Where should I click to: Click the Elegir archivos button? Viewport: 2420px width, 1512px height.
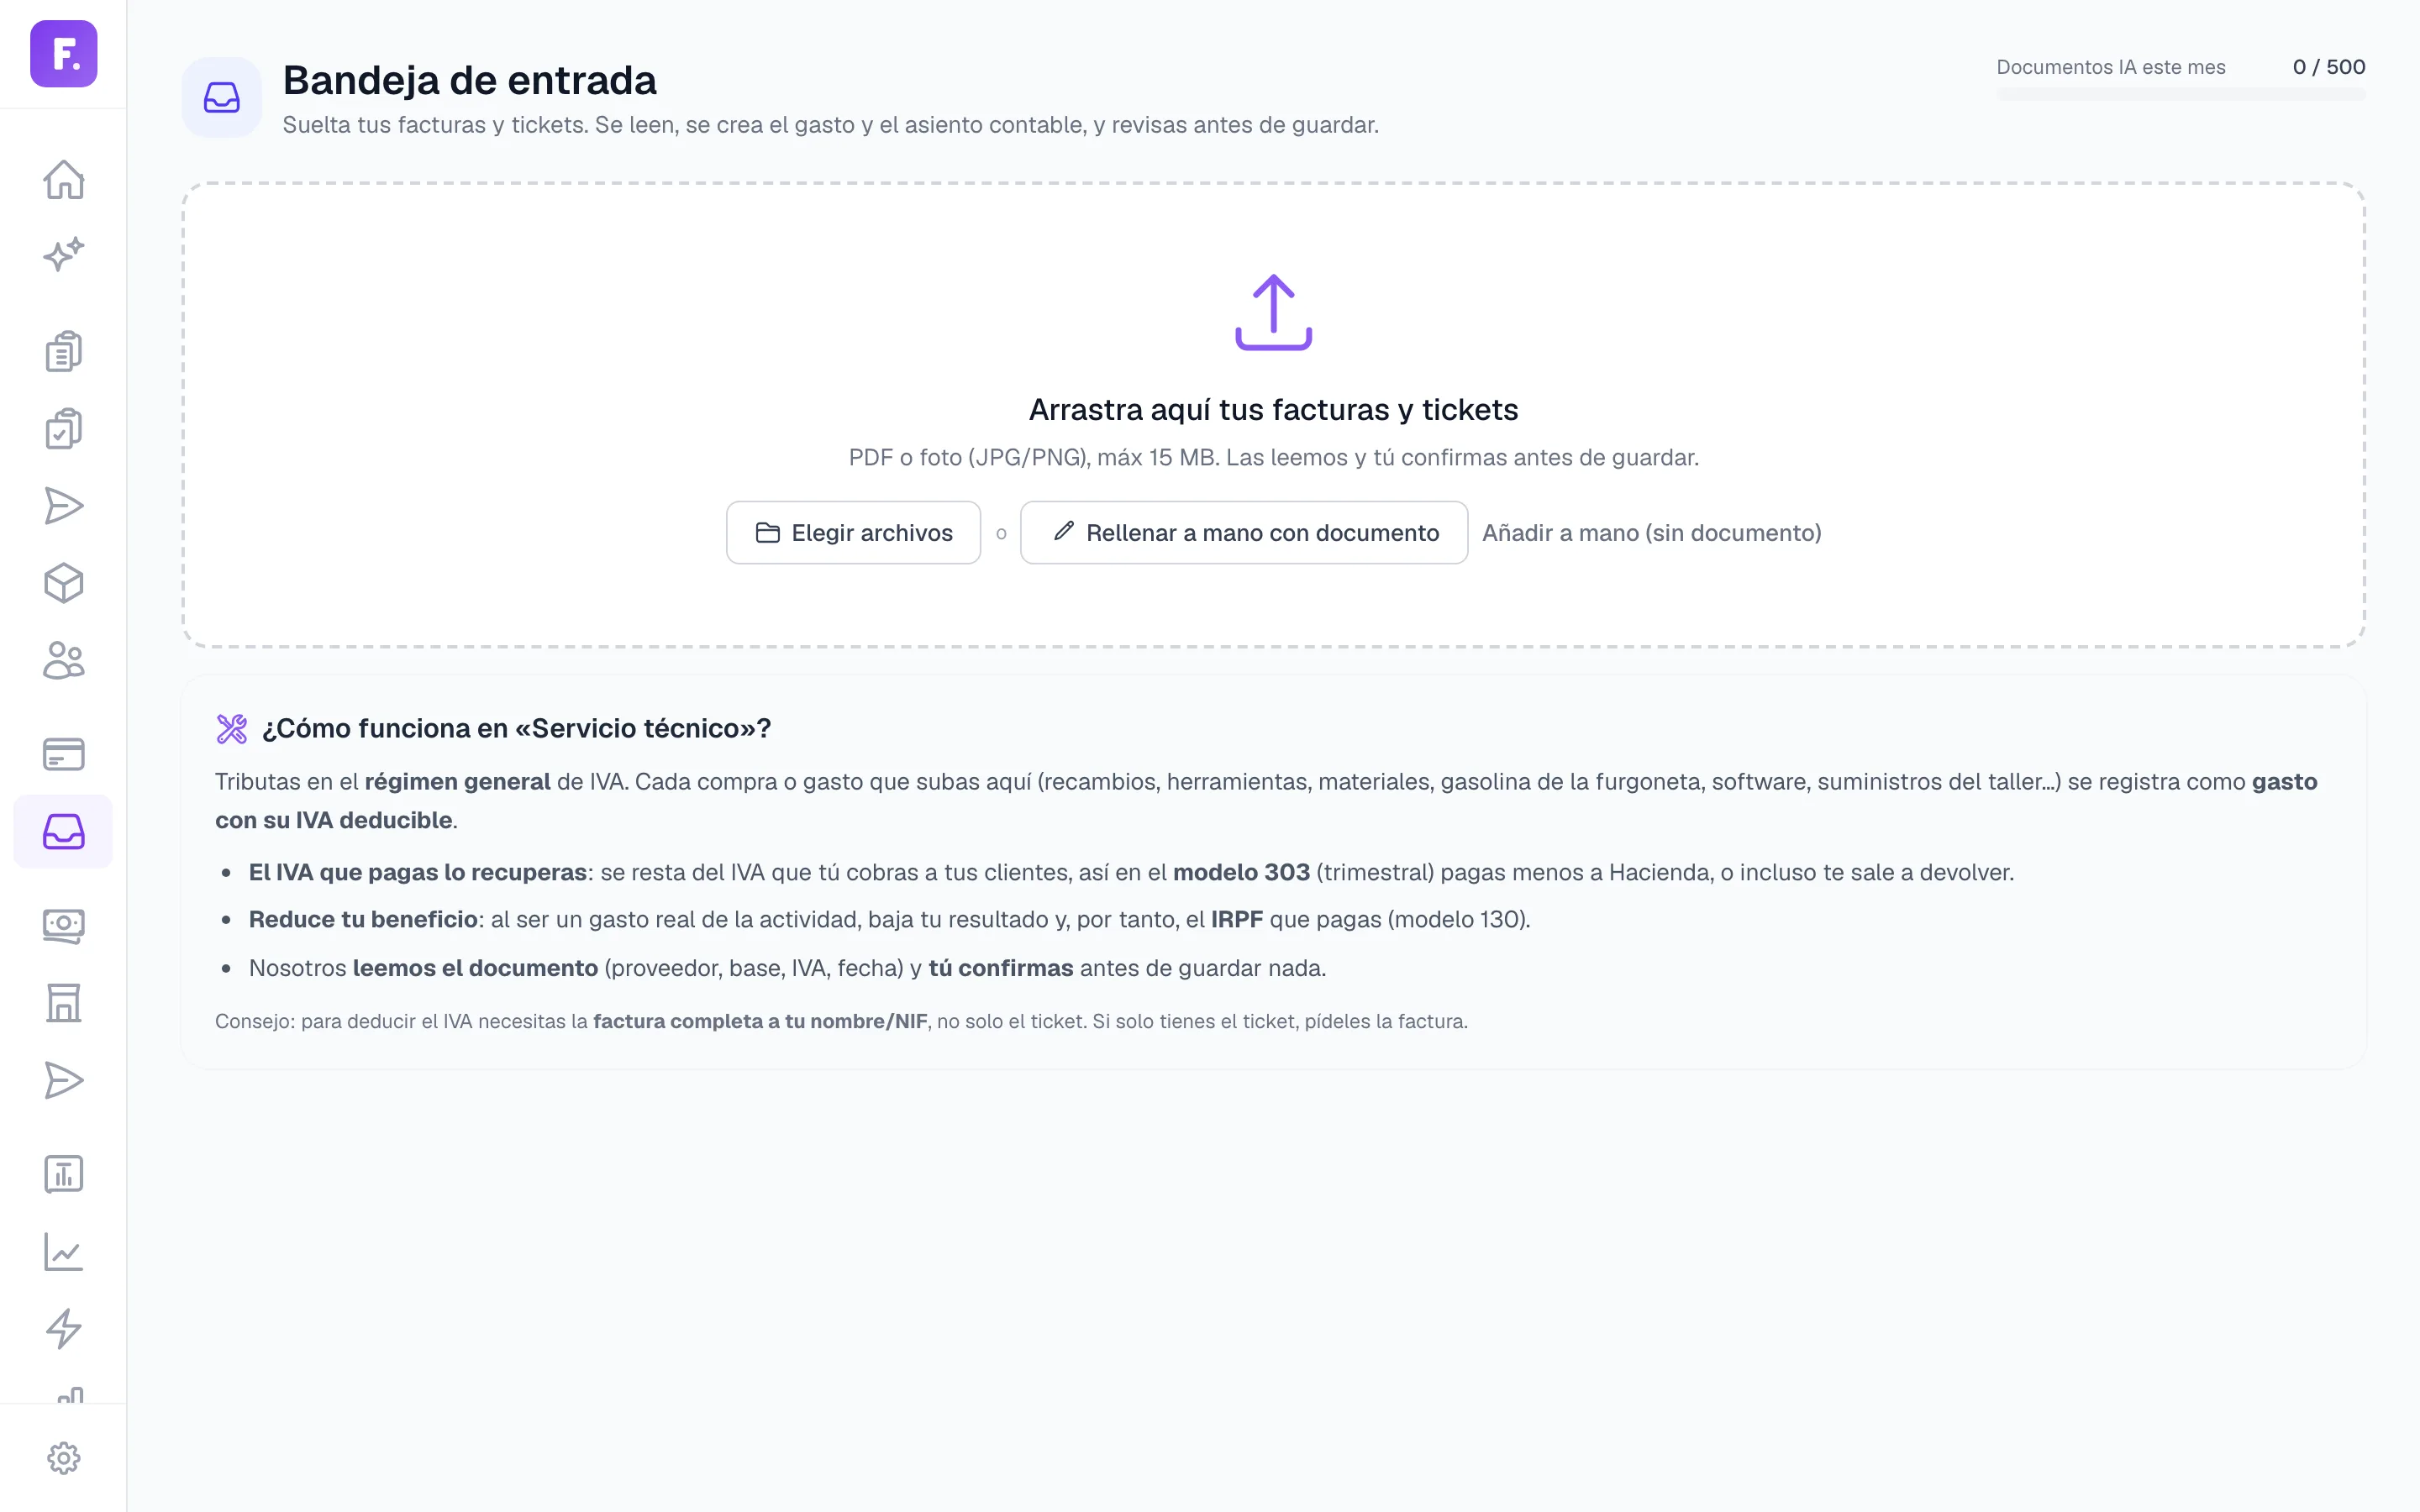(x=853, y=533)
